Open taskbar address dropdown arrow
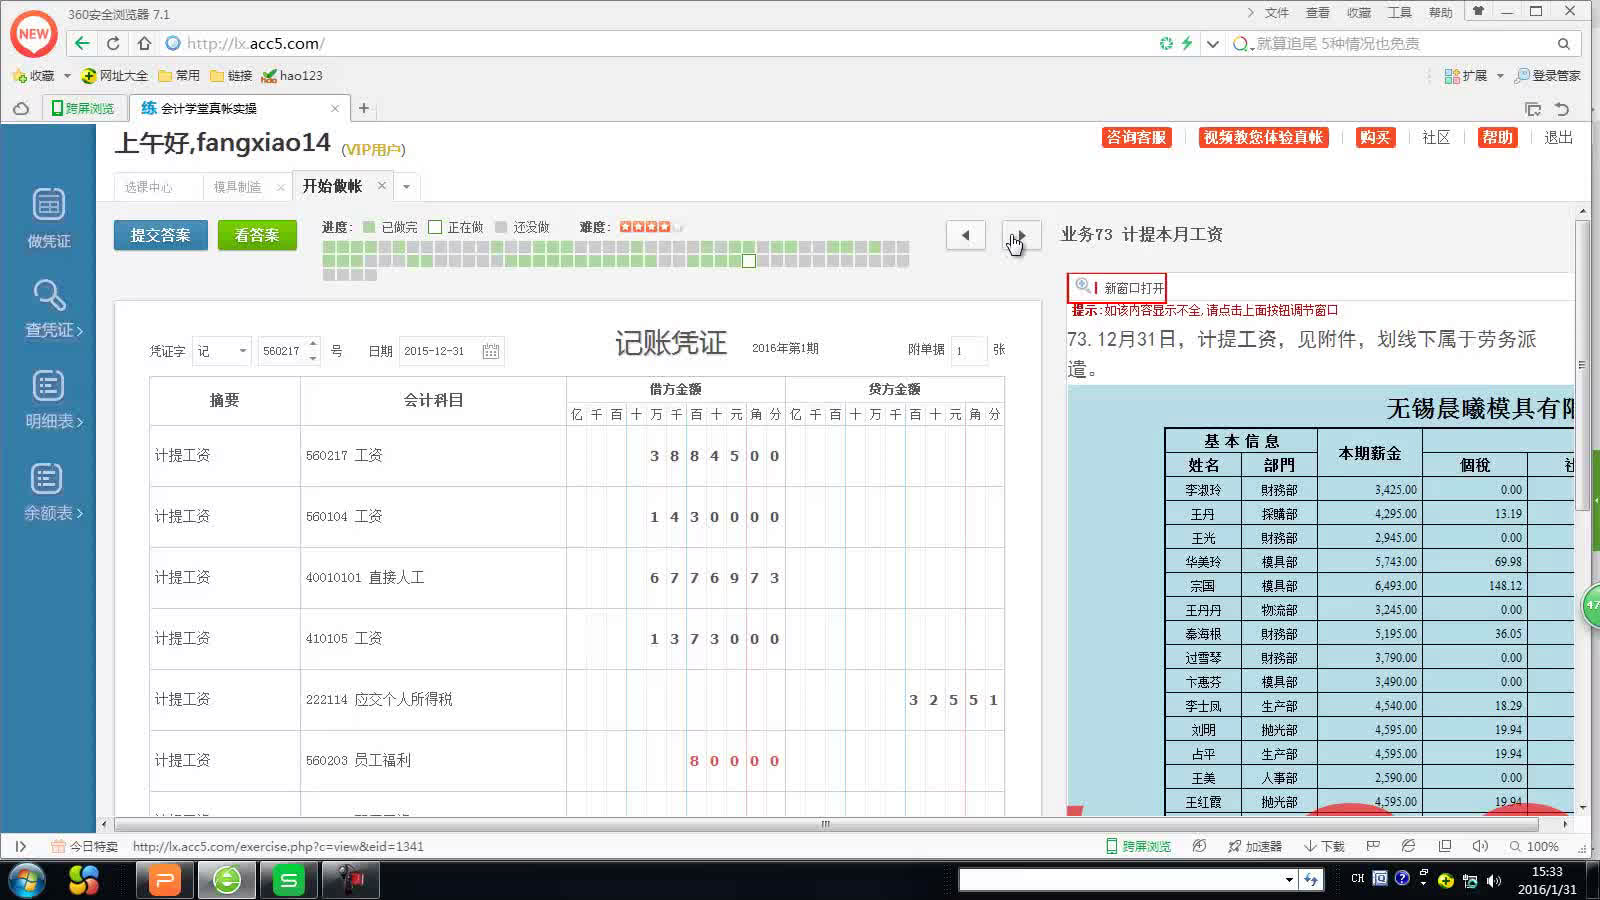The image size is (1600, 900). [x=1289, y=879]
